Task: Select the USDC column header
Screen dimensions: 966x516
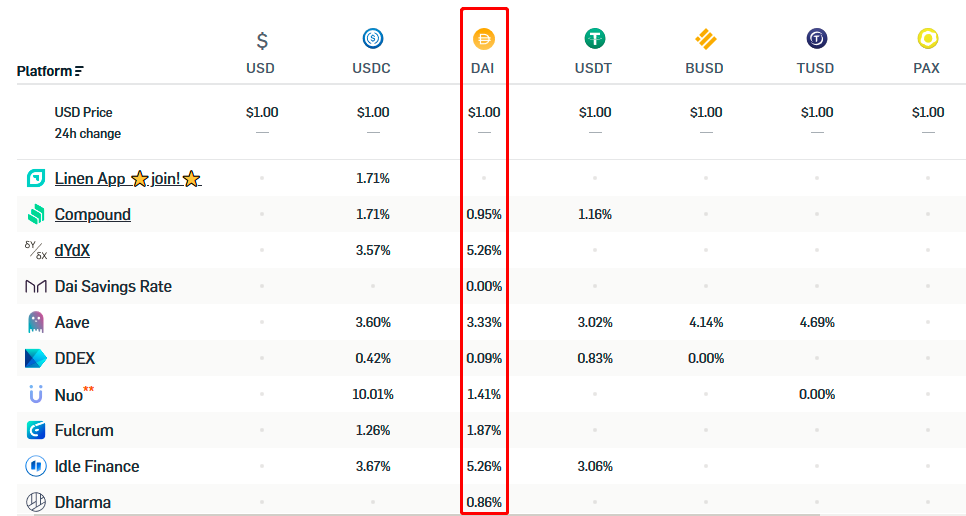Action: click(371, 68)
